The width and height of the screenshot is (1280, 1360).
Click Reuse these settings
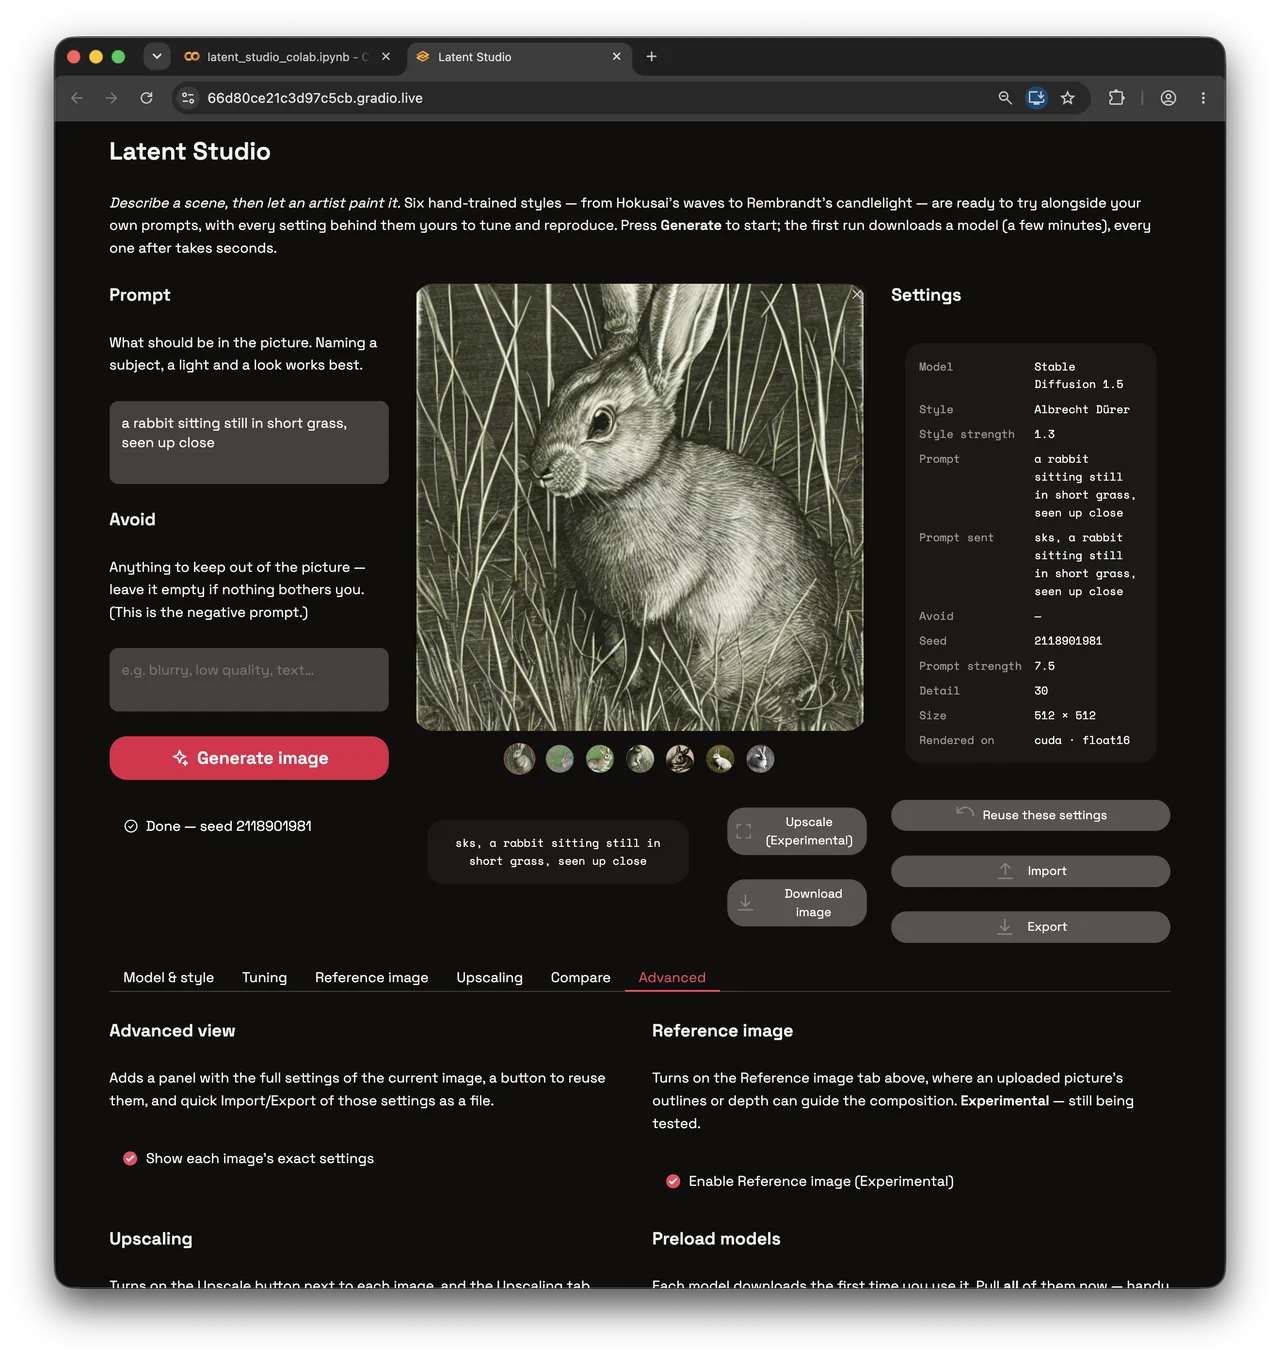tap(1031, 815)
